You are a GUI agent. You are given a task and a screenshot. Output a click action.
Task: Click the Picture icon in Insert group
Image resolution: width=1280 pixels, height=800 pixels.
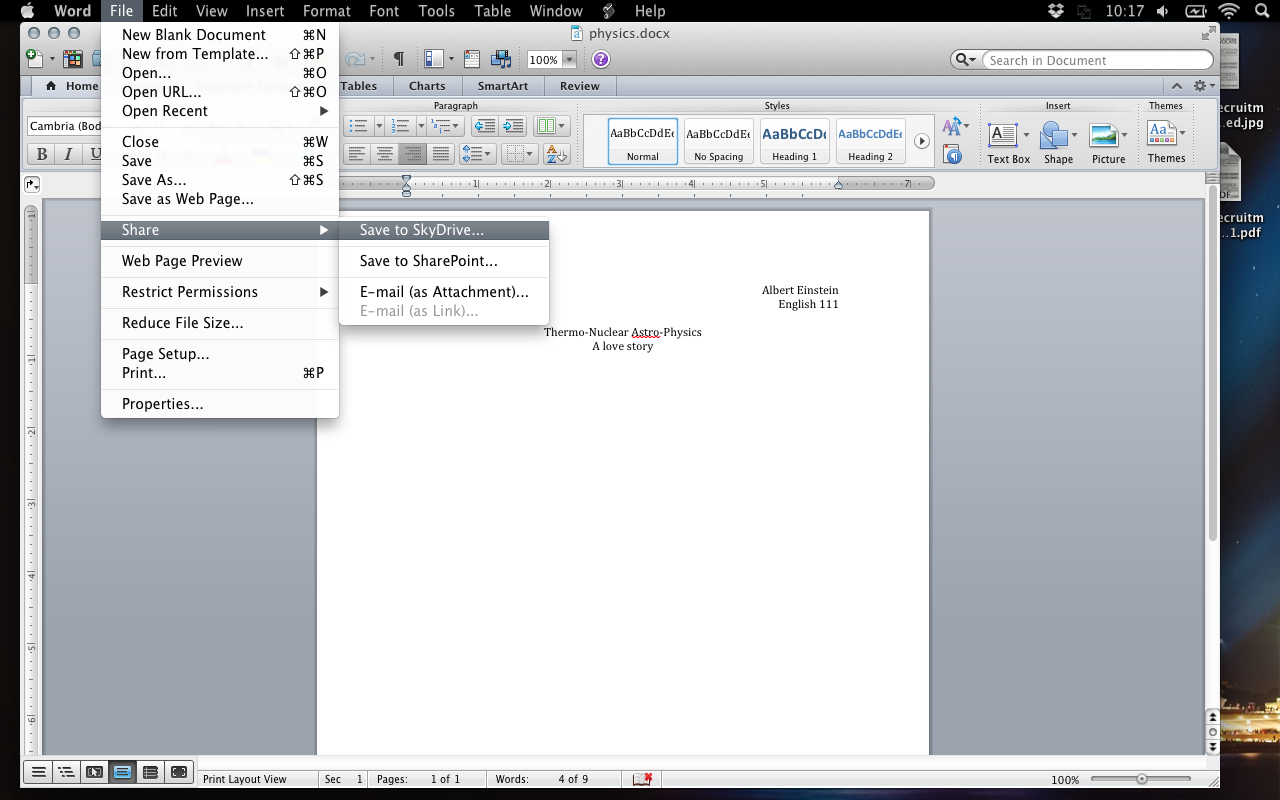1107,142
